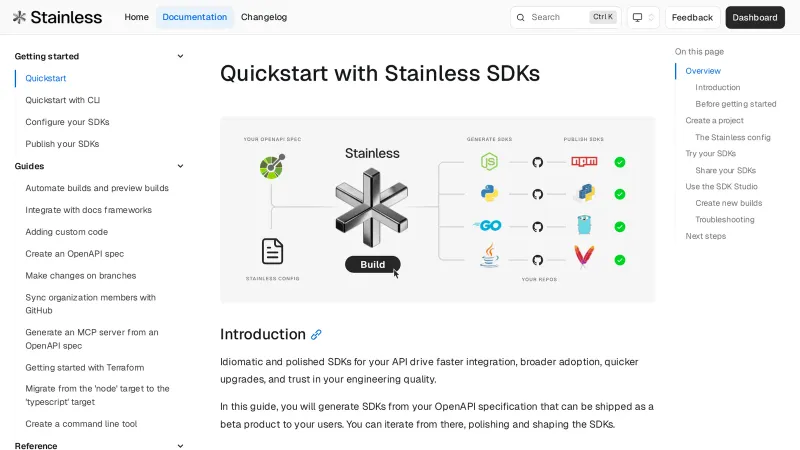
Task: Click the Build button in diagram
Action: (372, 265)
